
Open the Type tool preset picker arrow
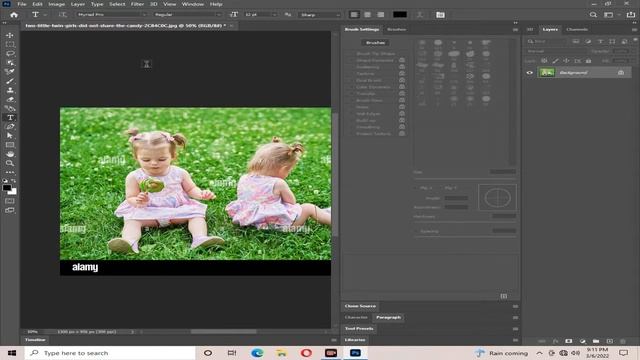[45, 15]
